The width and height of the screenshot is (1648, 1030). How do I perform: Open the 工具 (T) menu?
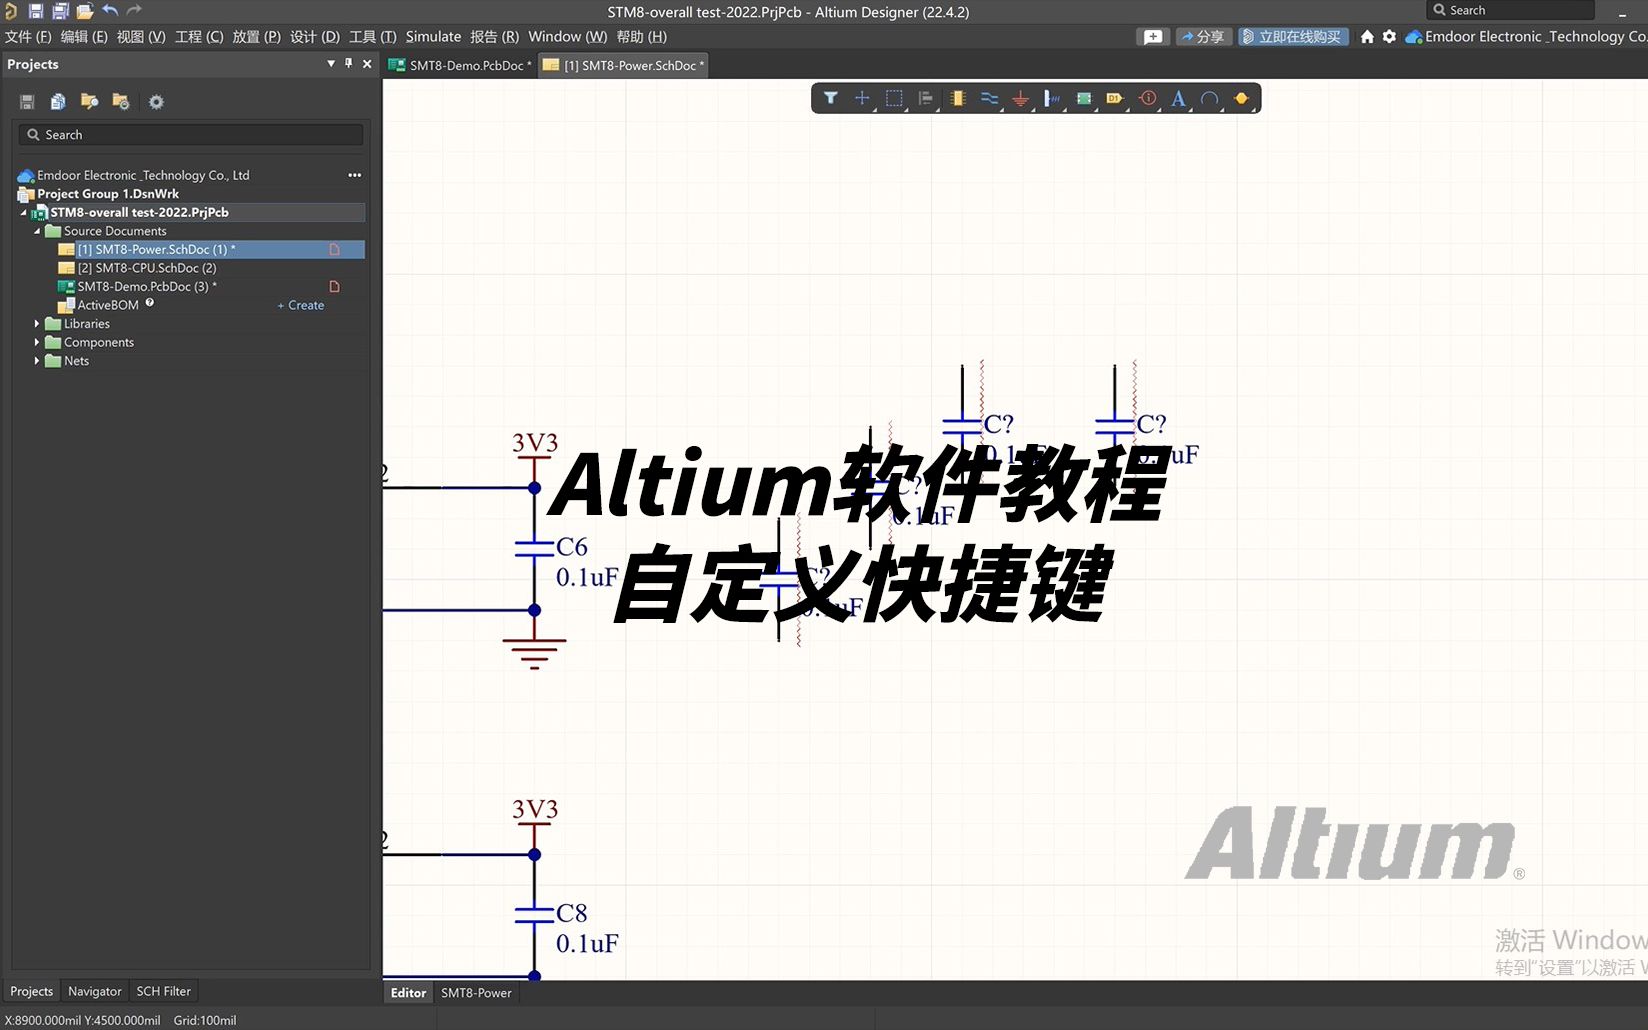[x=373, y=36]
